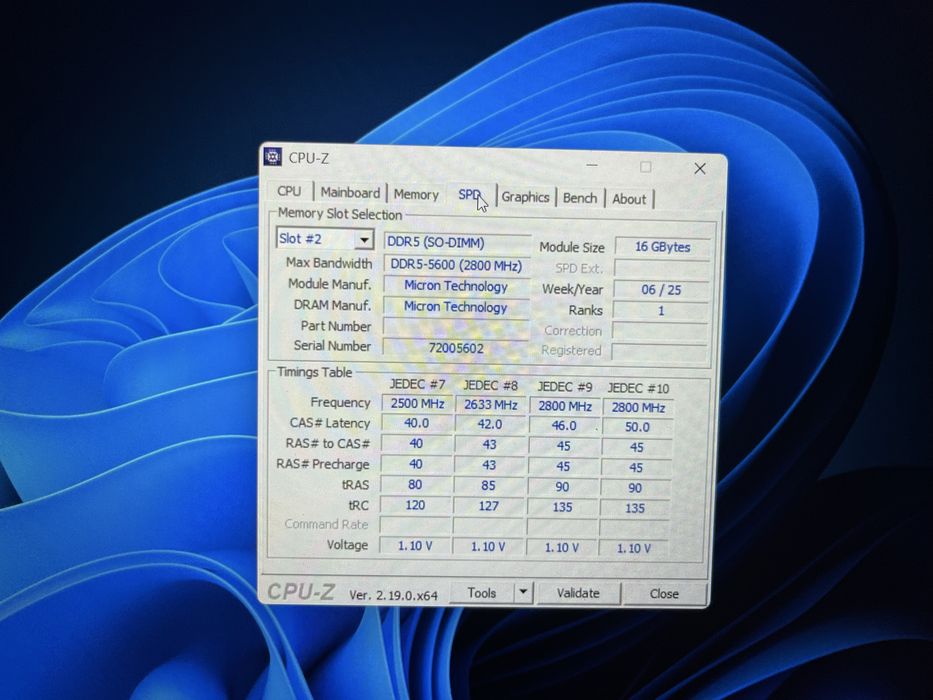Click the DDR5 (SO-DIMM) field

pyautogui.click(x=456, y=243)
